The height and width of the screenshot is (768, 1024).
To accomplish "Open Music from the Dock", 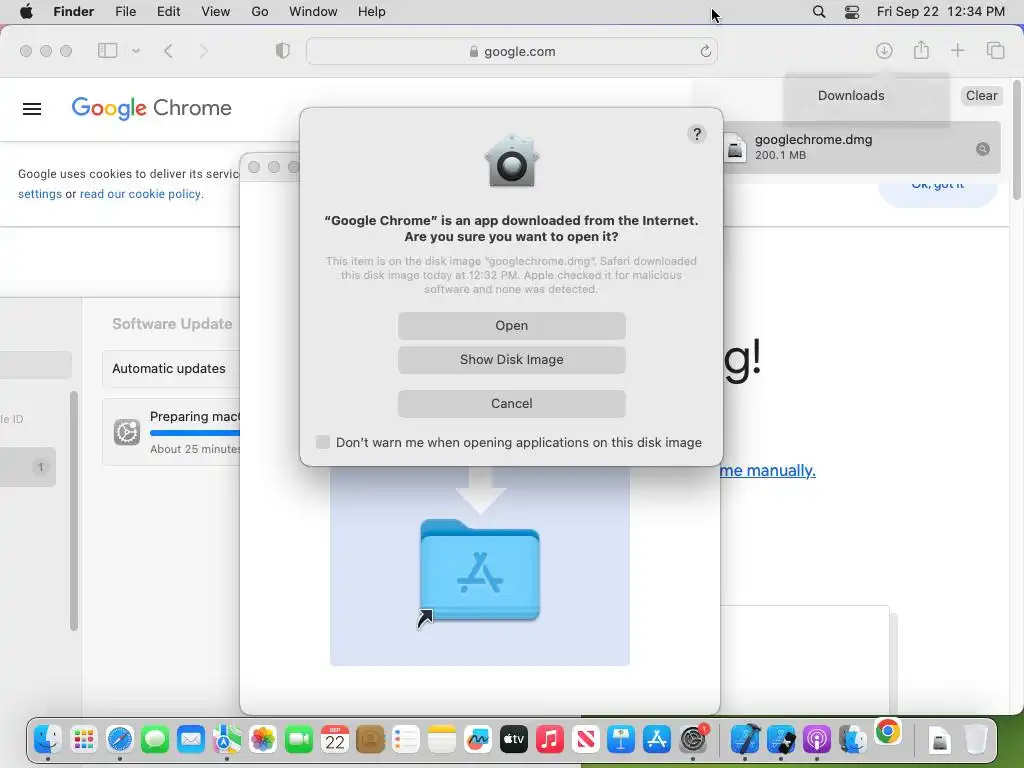I will point(549,739).
